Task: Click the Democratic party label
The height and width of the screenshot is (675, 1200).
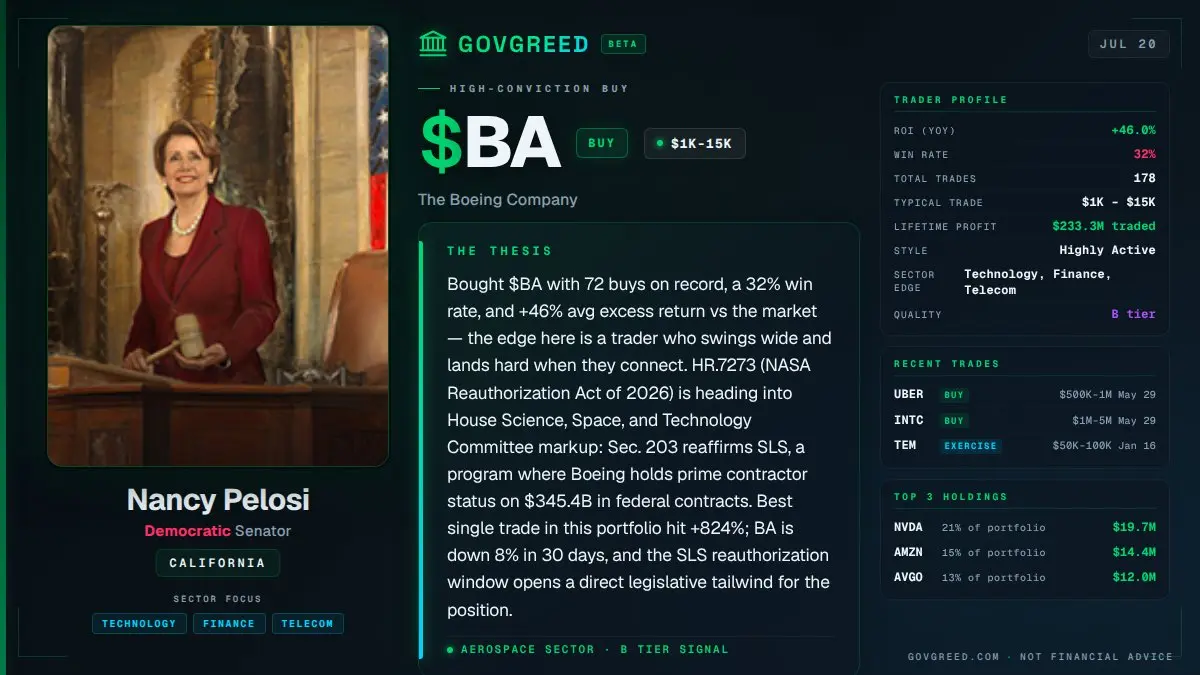Action: coord(187,531)
